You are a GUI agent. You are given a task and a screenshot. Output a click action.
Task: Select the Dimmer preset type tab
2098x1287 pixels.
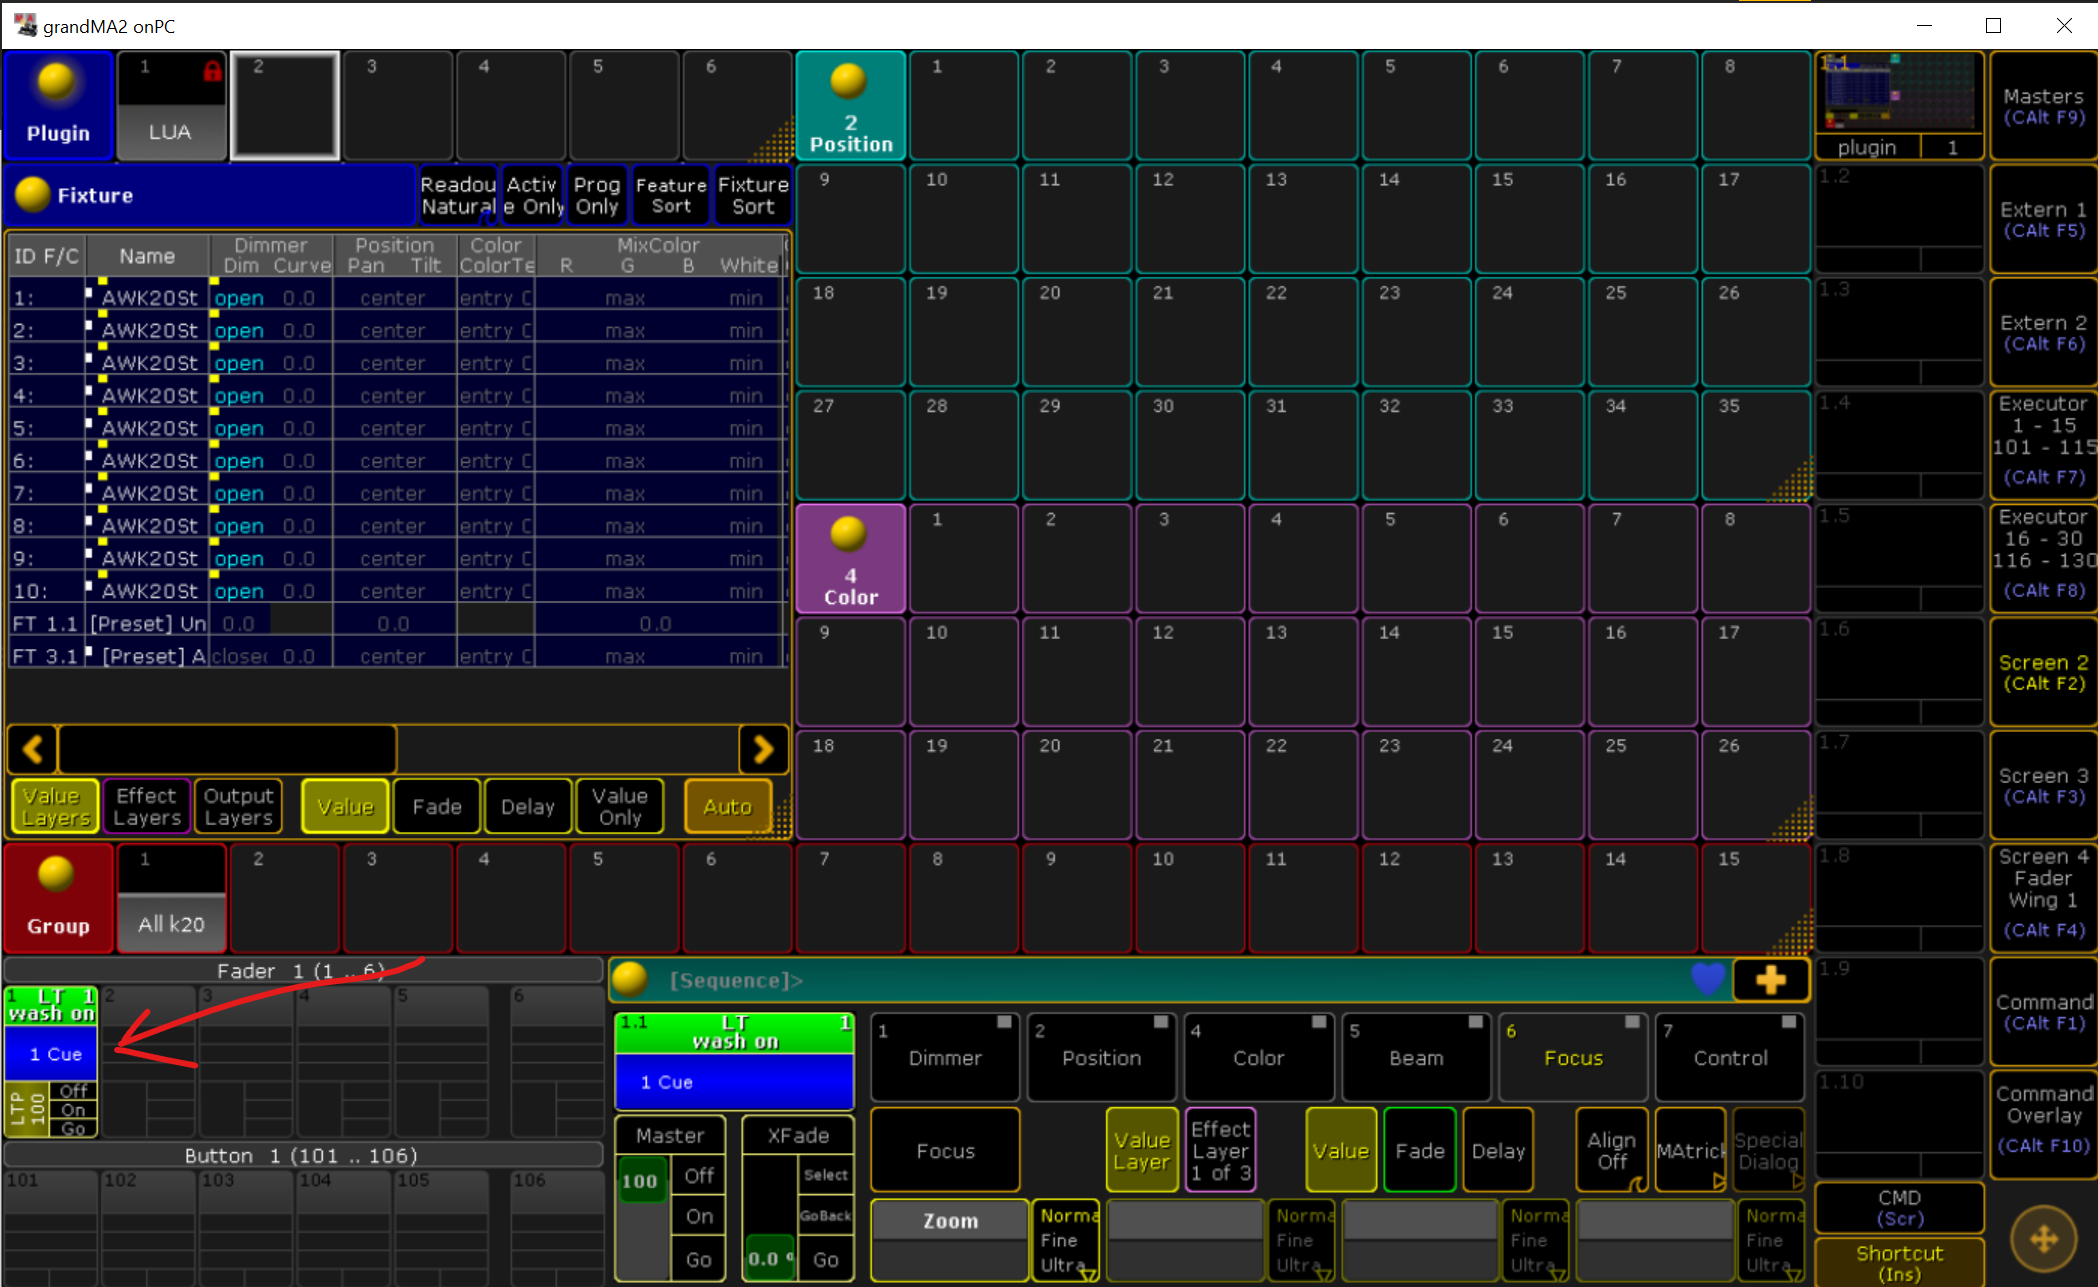coord(944,1057)
